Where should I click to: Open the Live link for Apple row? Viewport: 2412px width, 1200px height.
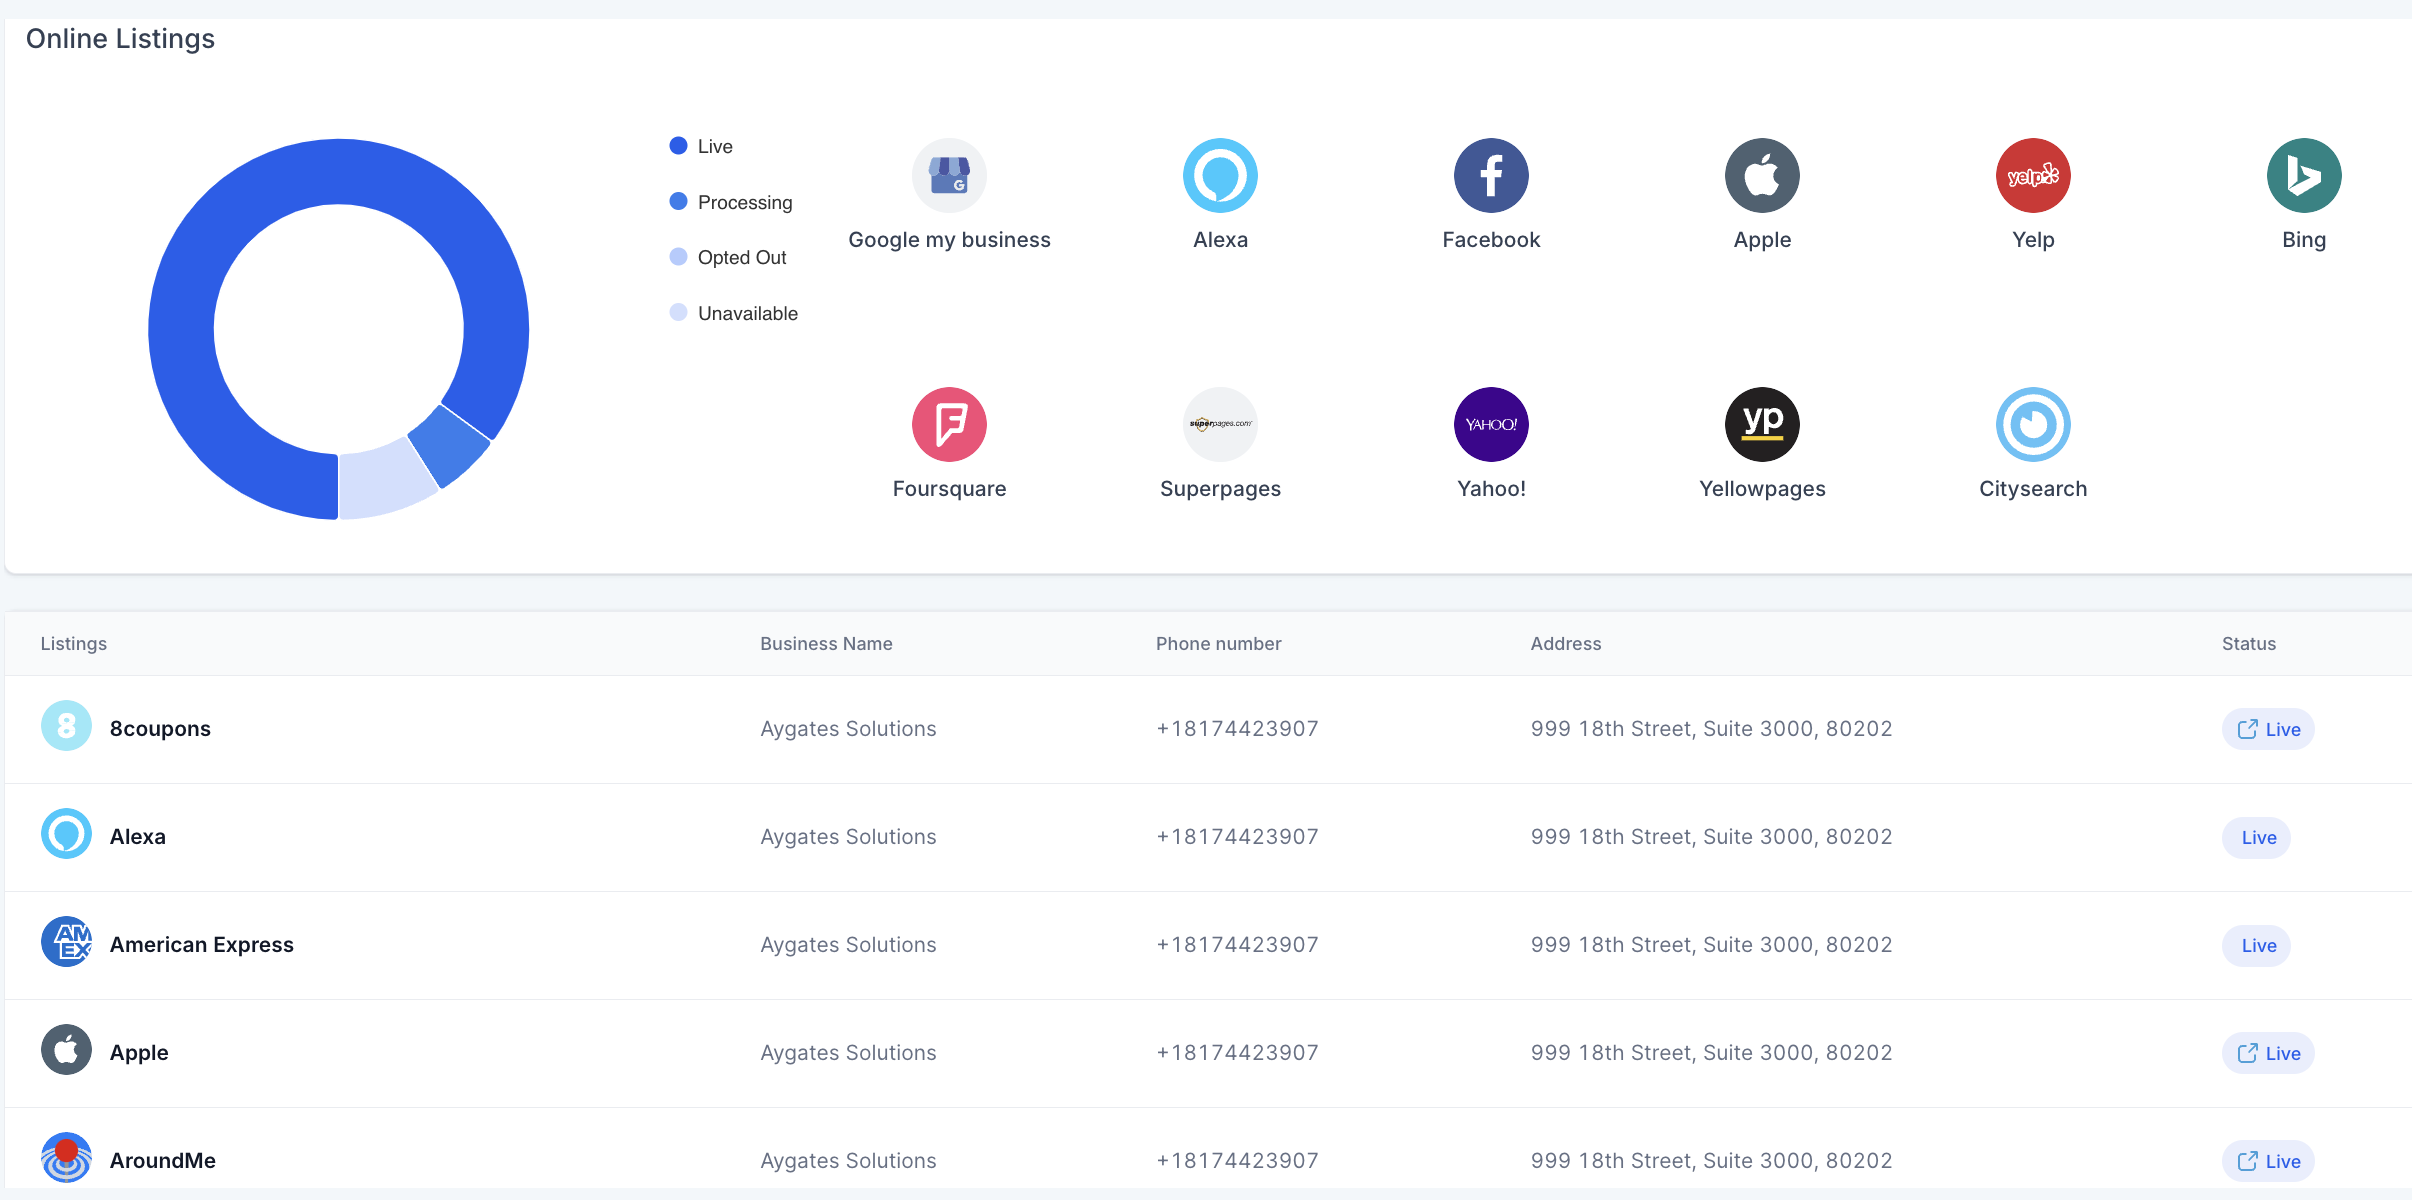[x=2268, y=1053]
